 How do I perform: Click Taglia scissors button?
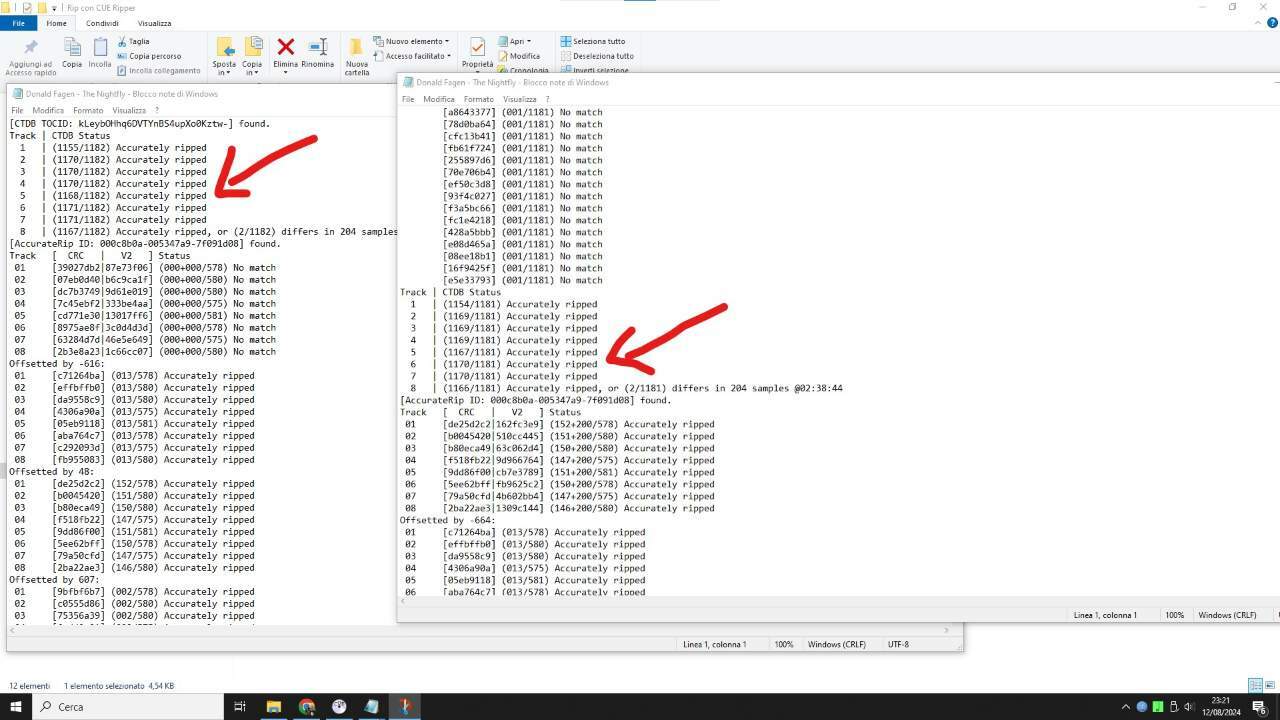click(133, 41)
